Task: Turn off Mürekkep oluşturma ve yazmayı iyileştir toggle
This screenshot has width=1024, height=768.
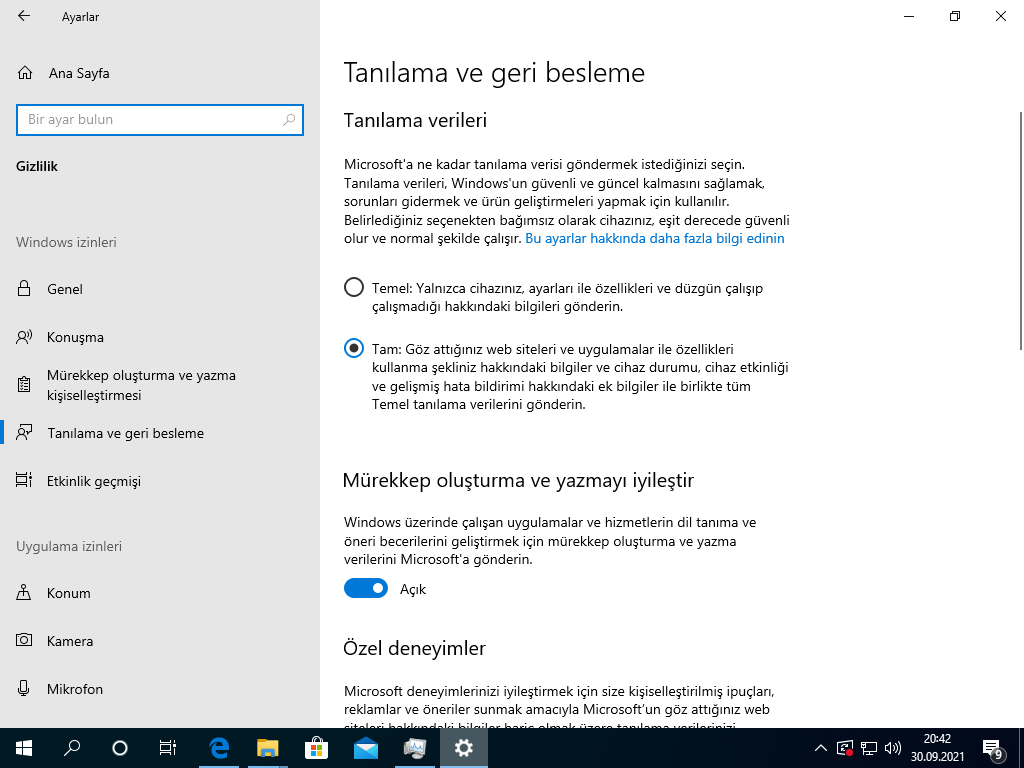Action: pos(366,588)
